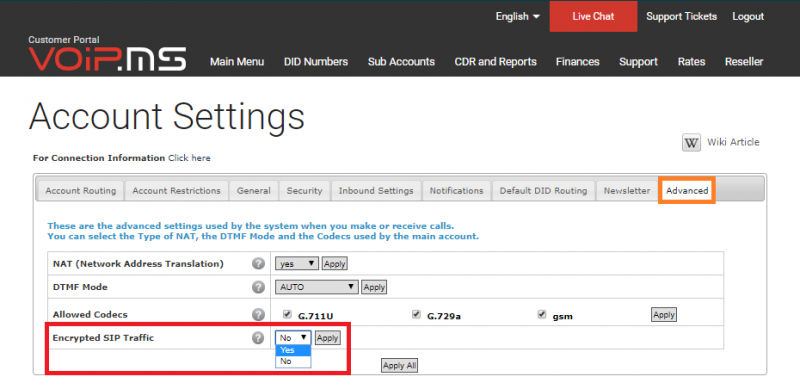Viewport: 800px width, 389px height.
Task: Click the Live Chat button
Action: point(593,16)
